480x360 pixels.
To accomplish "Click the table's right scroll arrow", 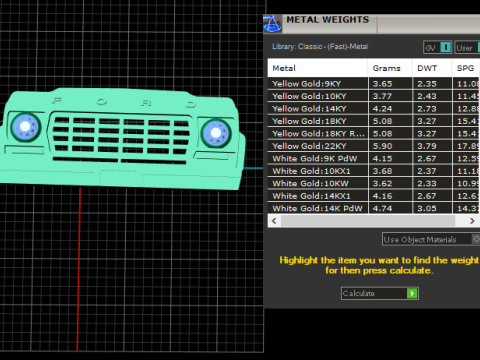I will pos(472,221).
